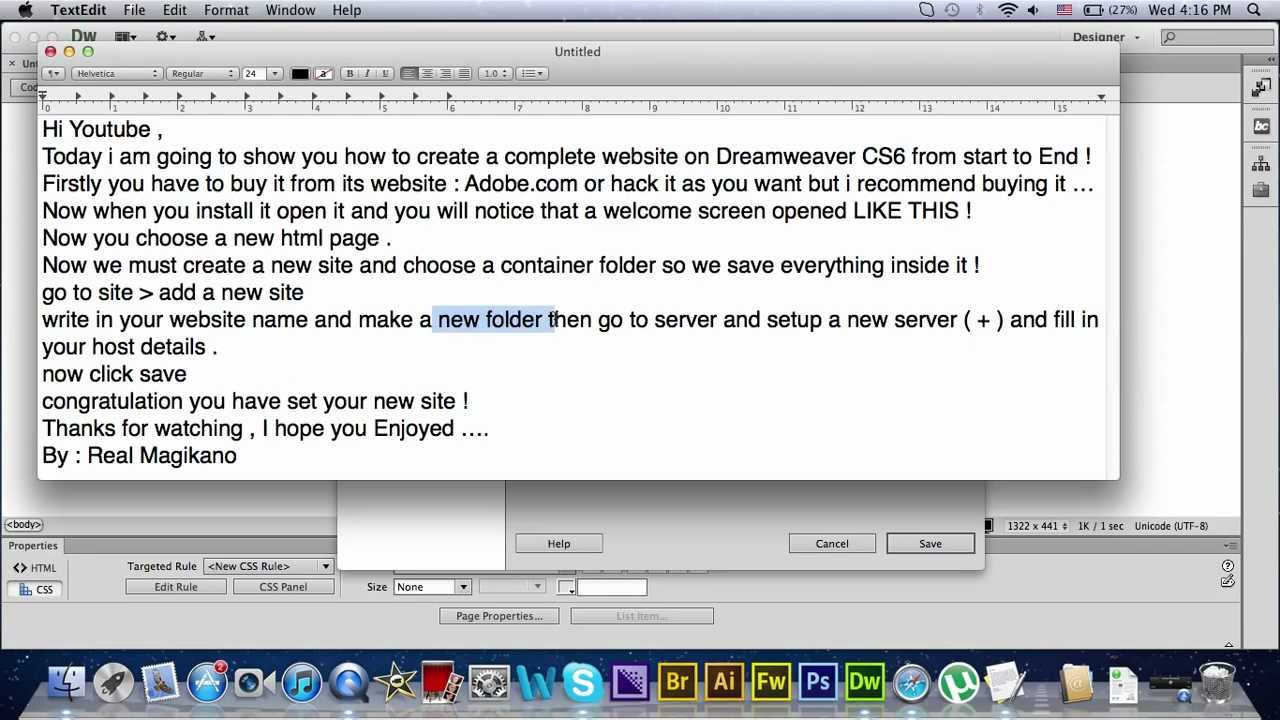This screenshot has height=720, width=1280.
Task: Open Launchpad from the dock
Action: 113,683
